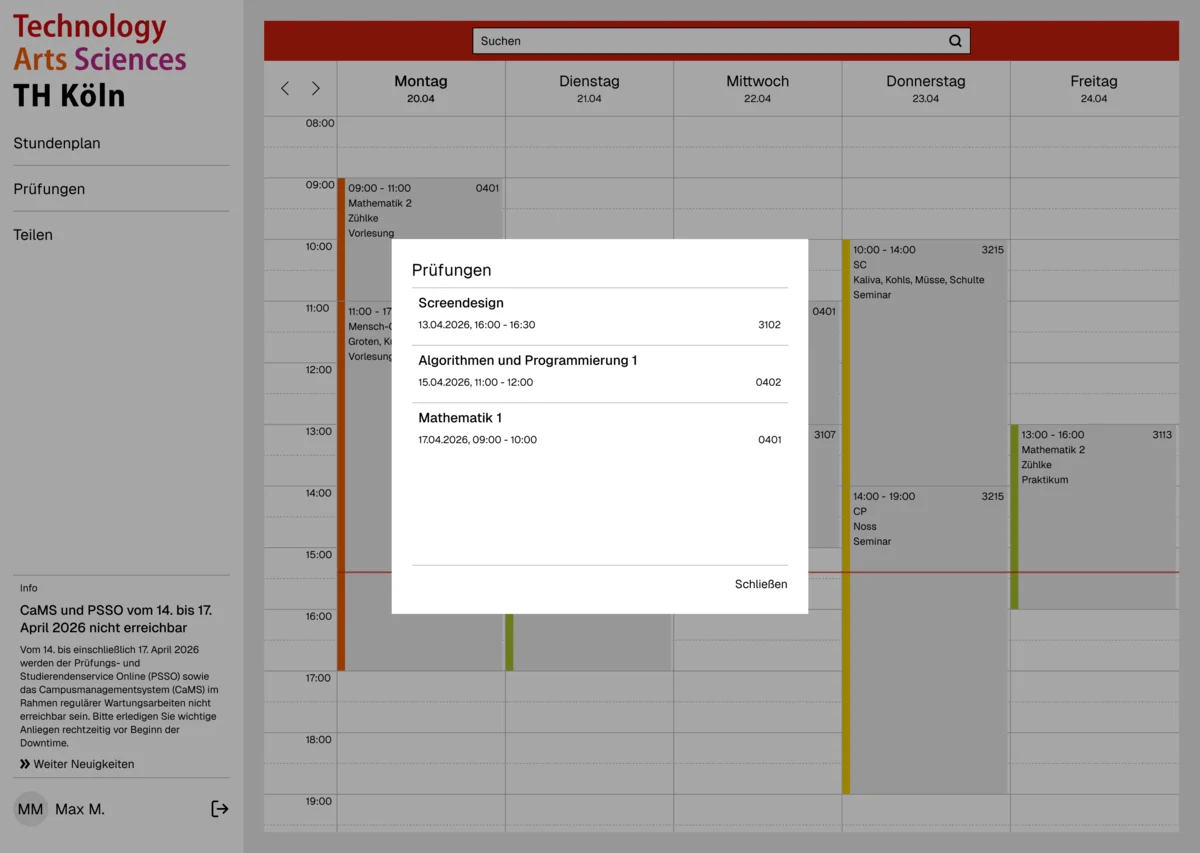1200x853 pixels.
Task: Open Thursday SC seminar event
Action: pos(927,360)
